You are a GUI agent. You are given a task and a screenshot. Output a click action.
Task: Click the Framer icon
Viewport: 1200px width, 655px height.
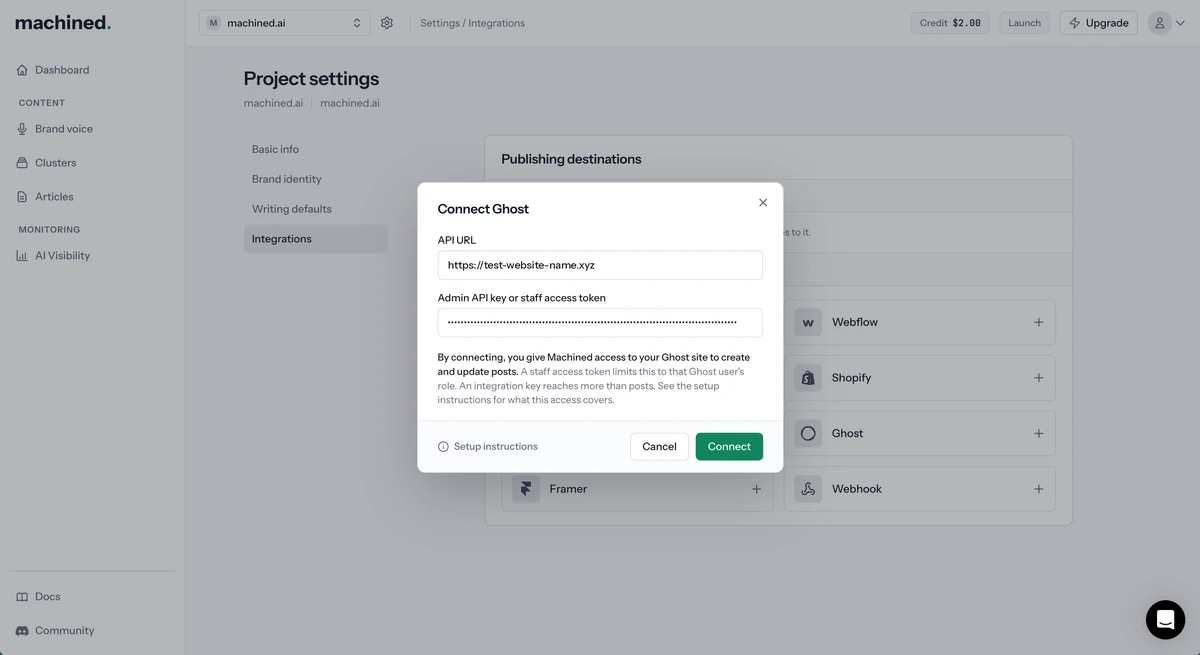pyautogui.click(x=526, y=489)
